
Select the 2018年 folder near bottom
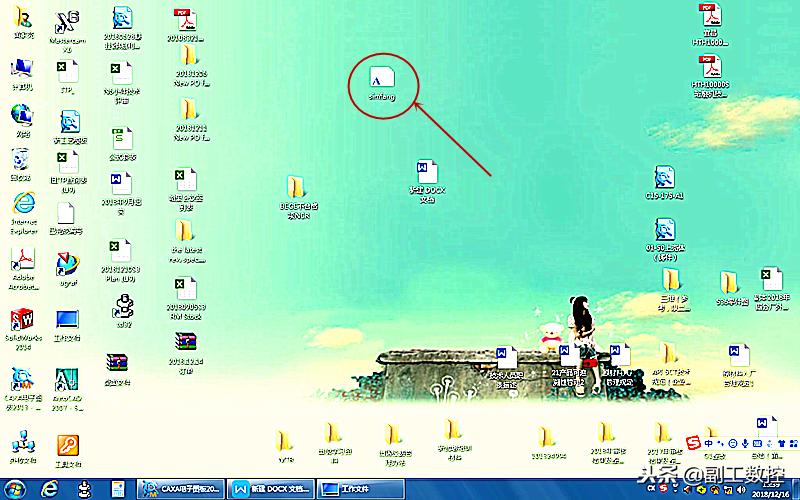click(x=607, y=442)
